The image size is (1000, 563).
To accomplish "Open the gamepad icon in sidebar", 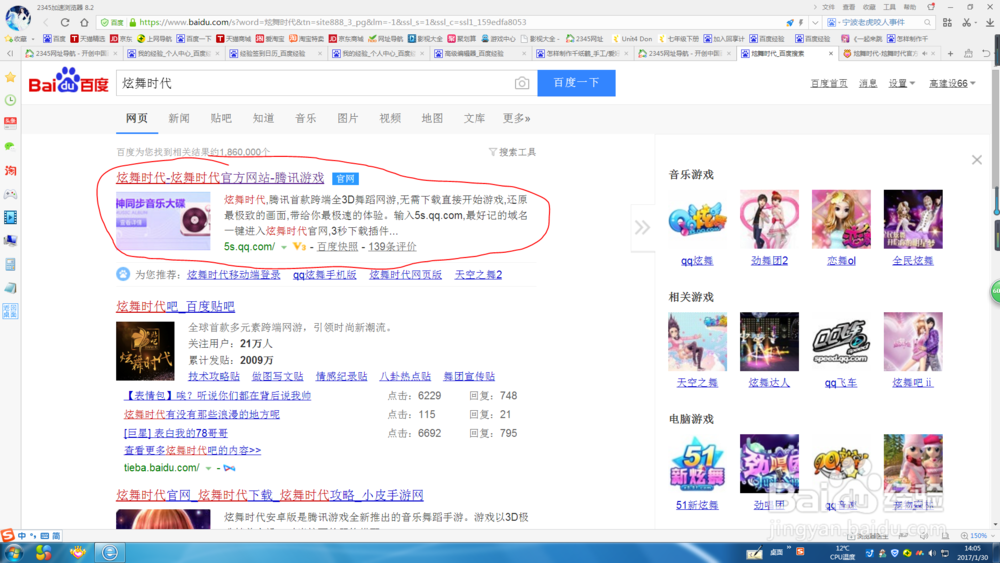I will (10, 194).
